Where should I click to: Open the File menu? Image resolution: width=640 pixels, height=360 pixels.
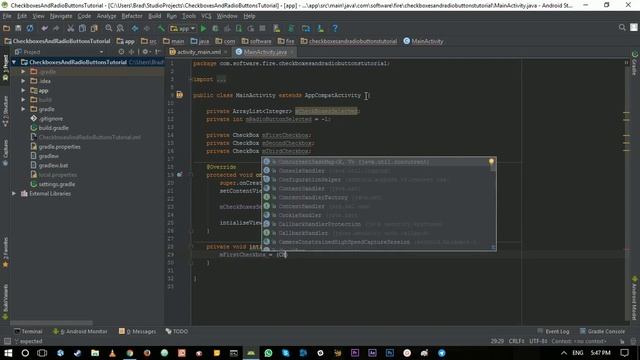(x=7, y=16)
